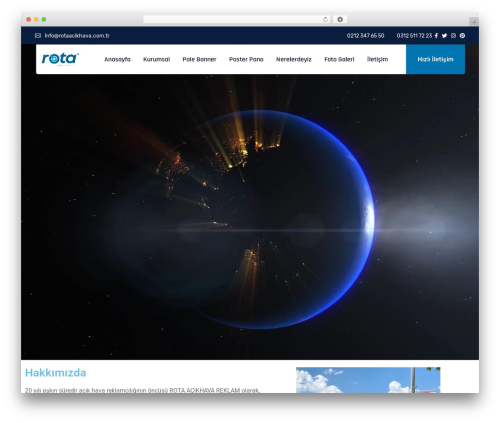Open a new browser tab with plus button

[474, 22]
